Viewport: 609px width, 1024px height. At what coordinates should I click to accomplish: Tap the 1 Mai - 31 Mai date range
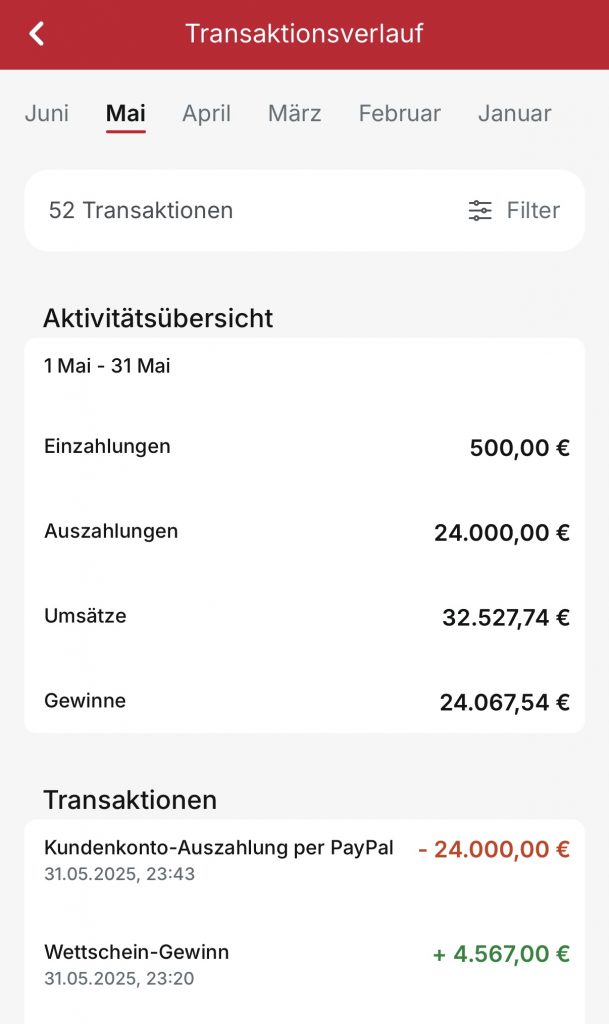click(x=107, y=366)
